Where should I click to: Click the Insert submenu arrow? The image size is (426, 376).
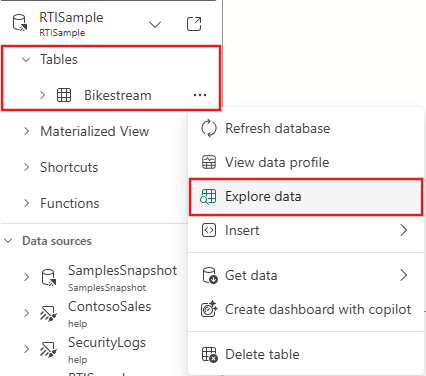[404, 230]
